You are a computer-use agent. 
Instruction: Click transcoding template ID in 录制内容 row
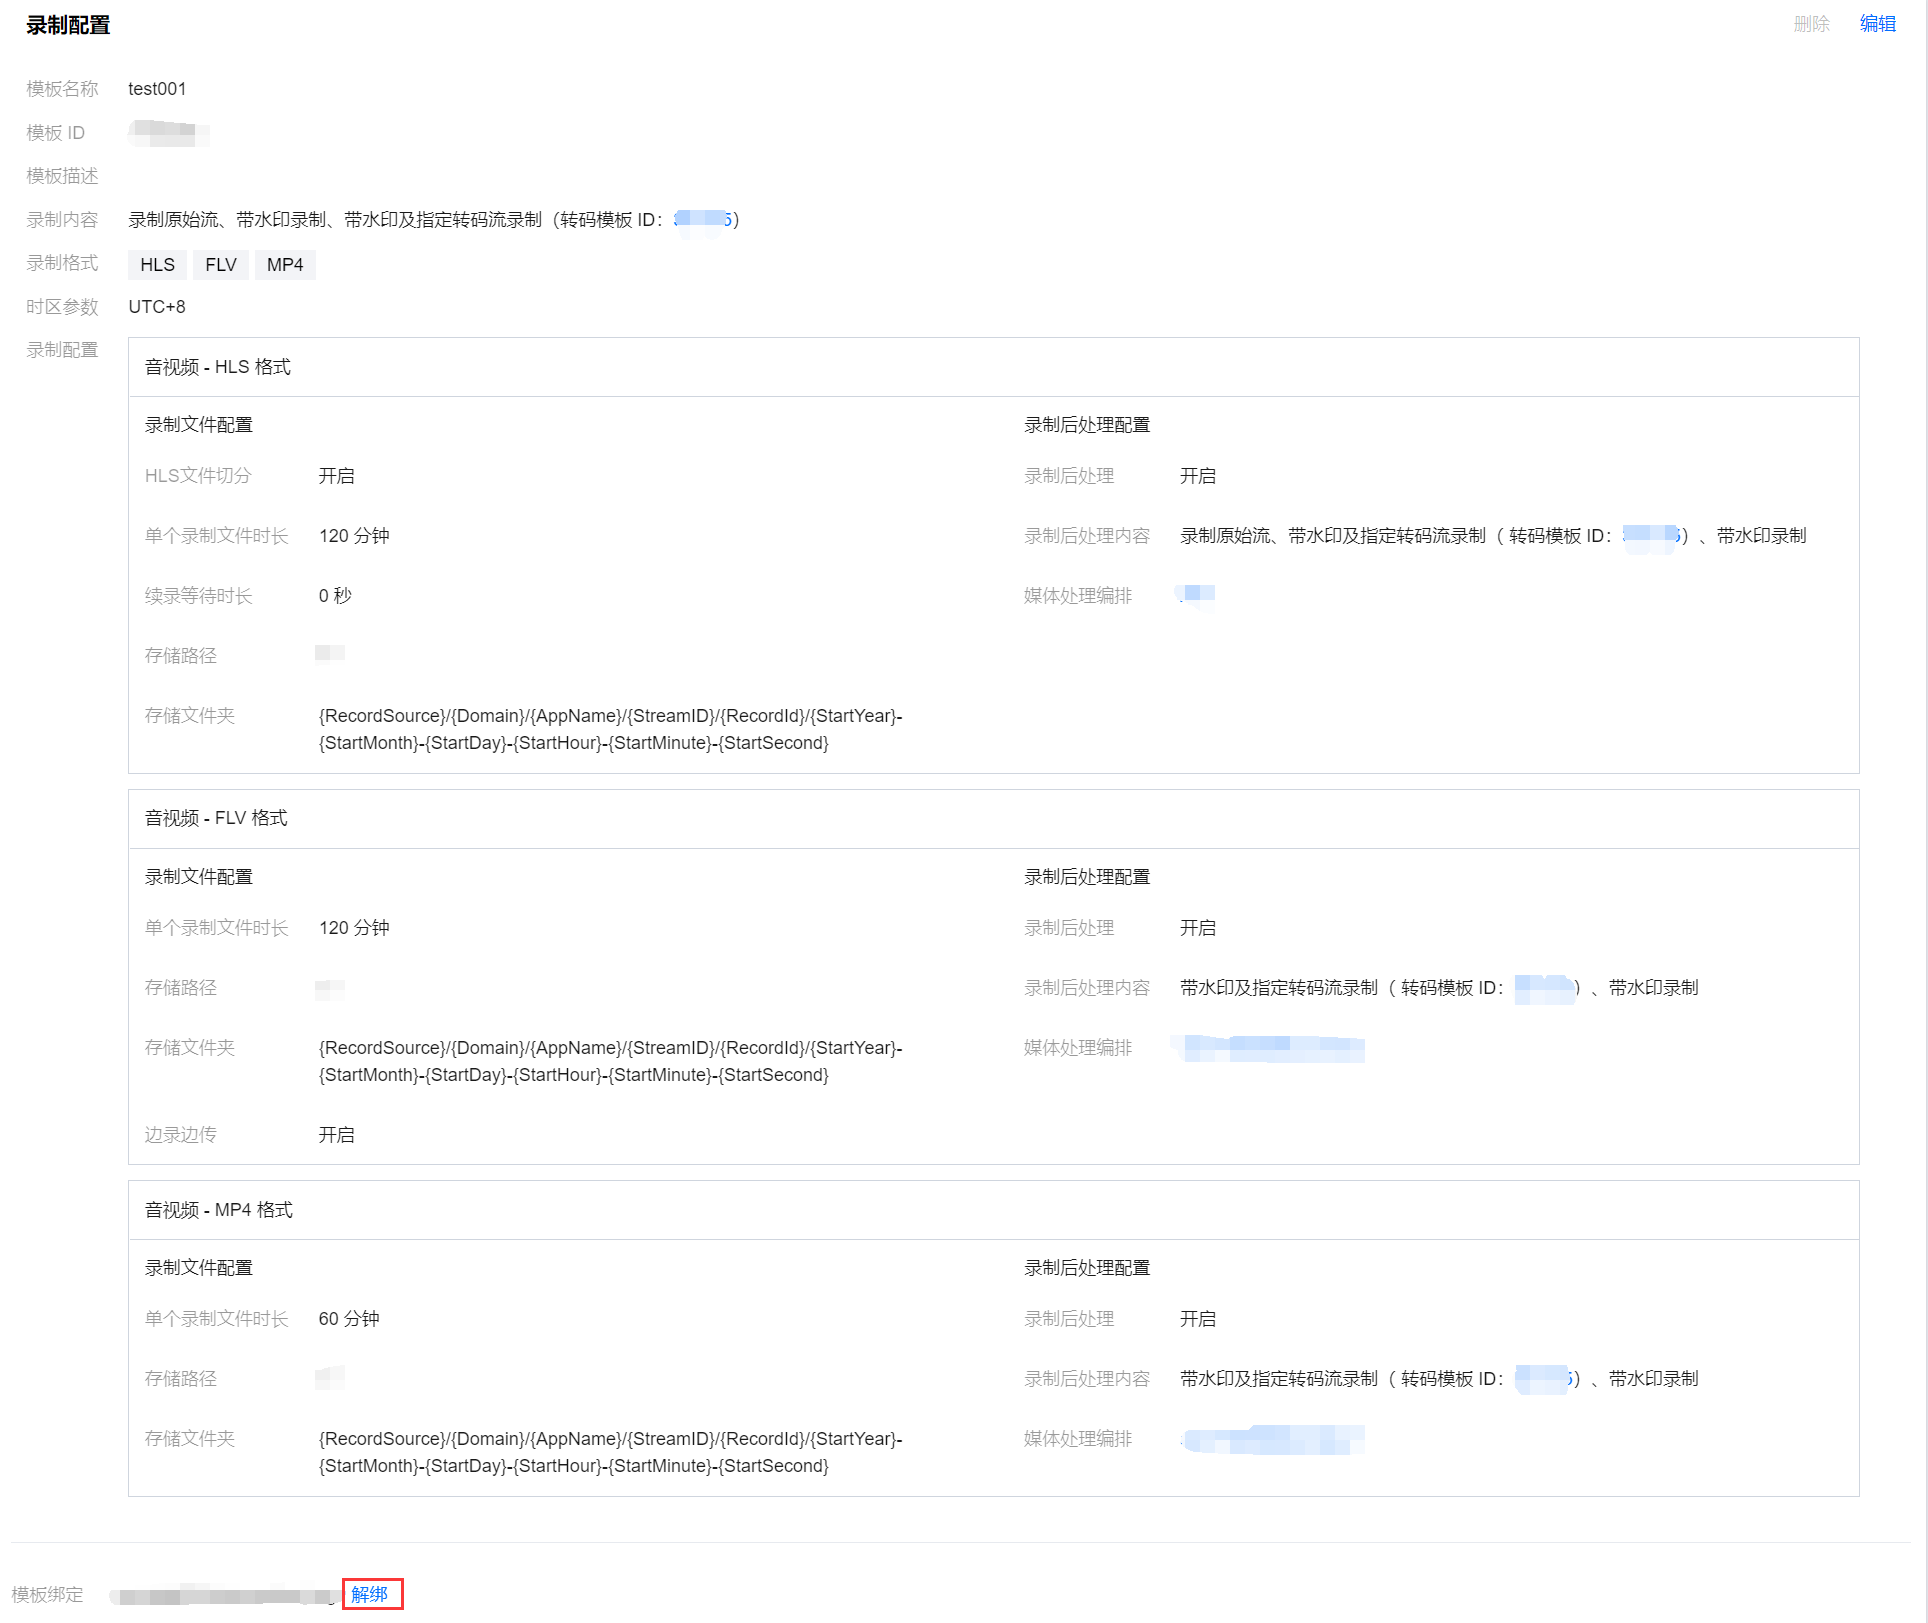[x=703, y=219]
